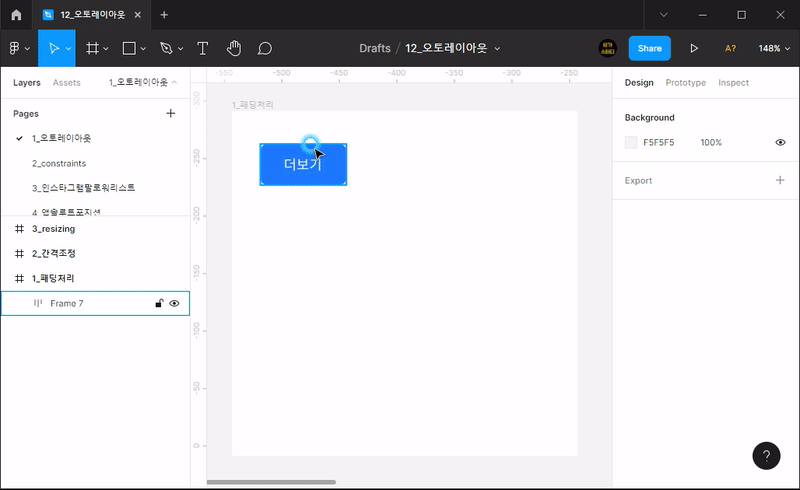The height and width of the screenshot is (490, 800).
Task: Click the Share button
Action: [x=649, y=48]
